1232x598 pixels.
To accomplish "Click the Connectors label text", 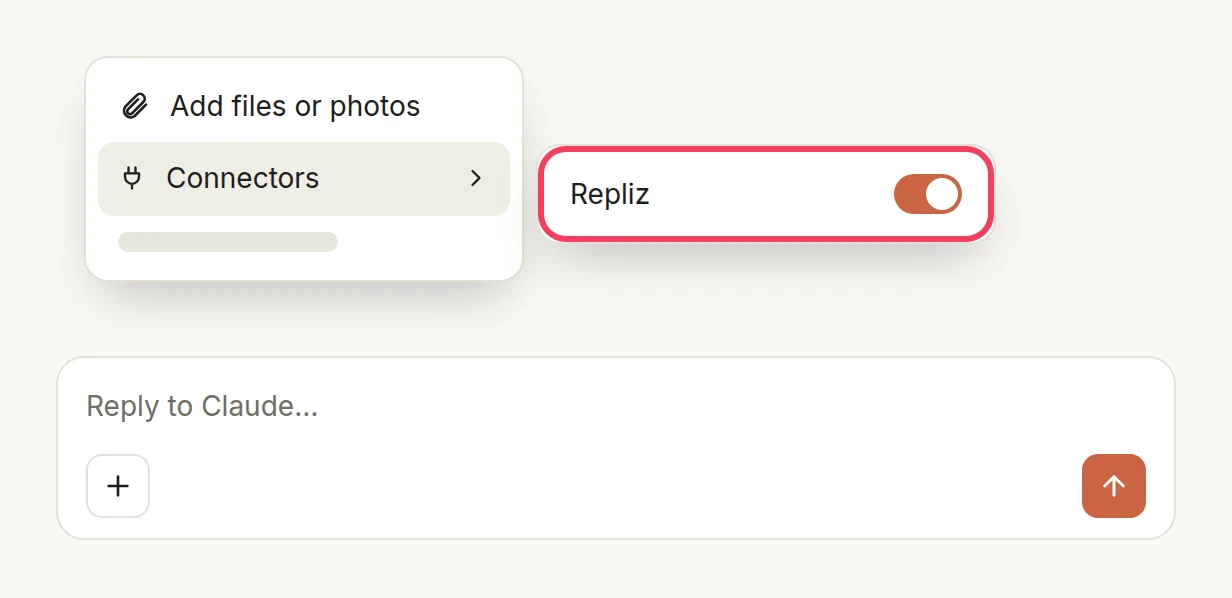I will [x=243, y=178].
